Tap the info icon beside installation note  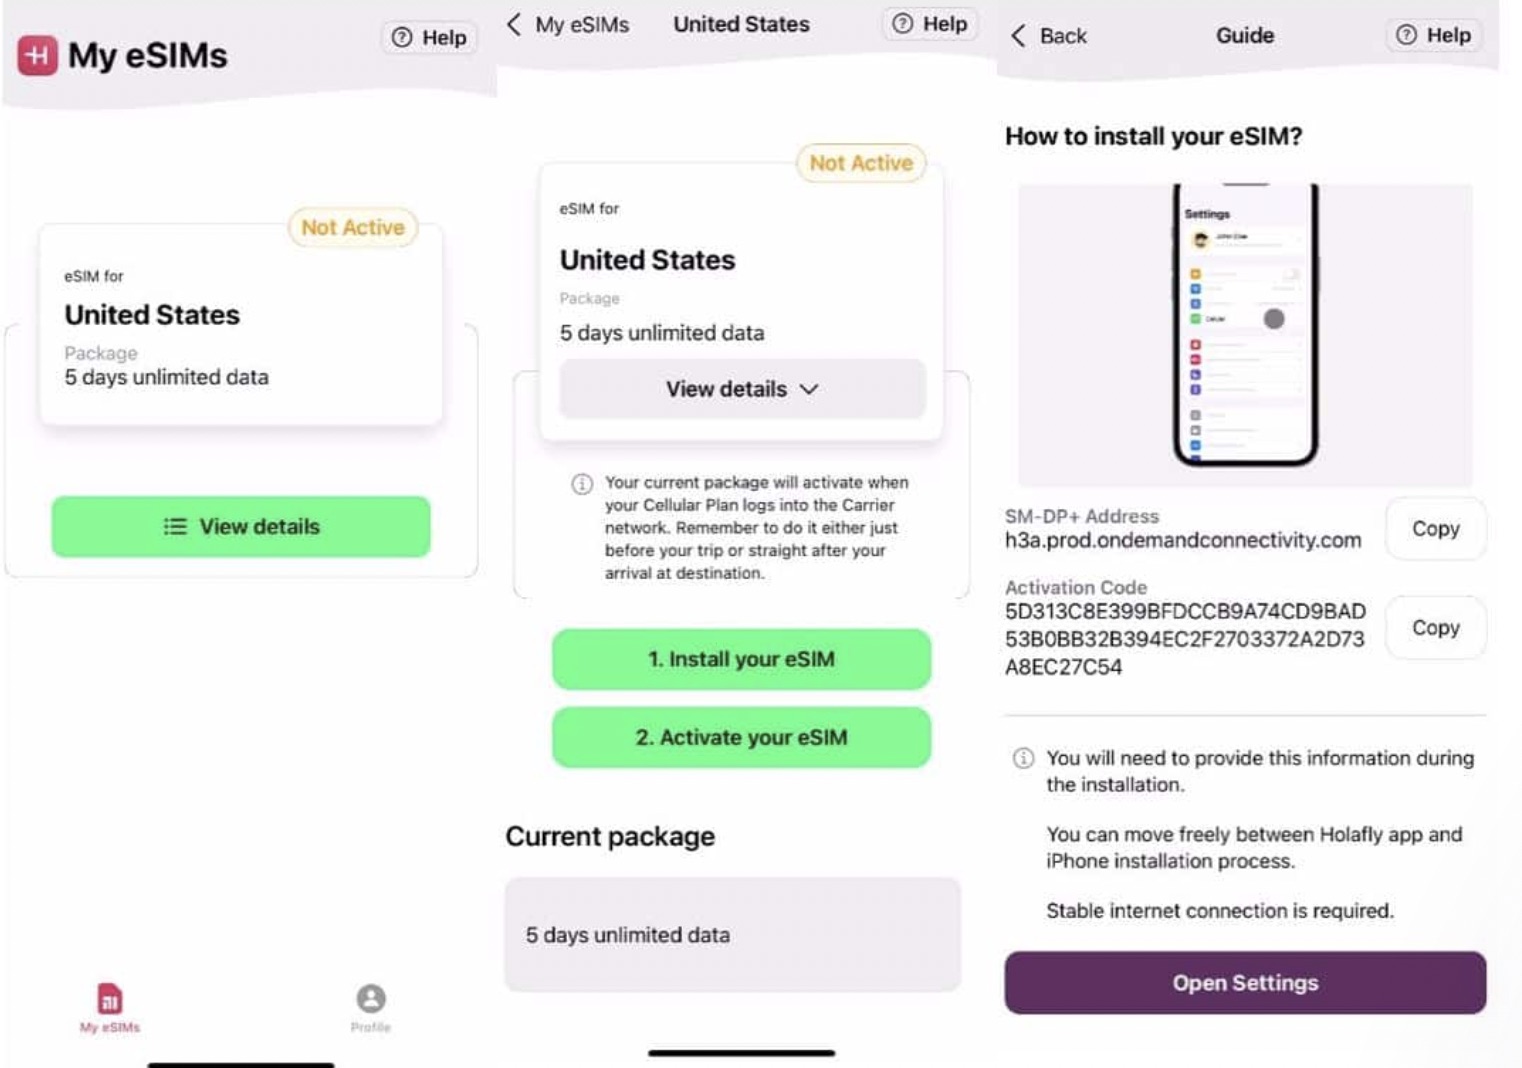[x=1023, y=758]
